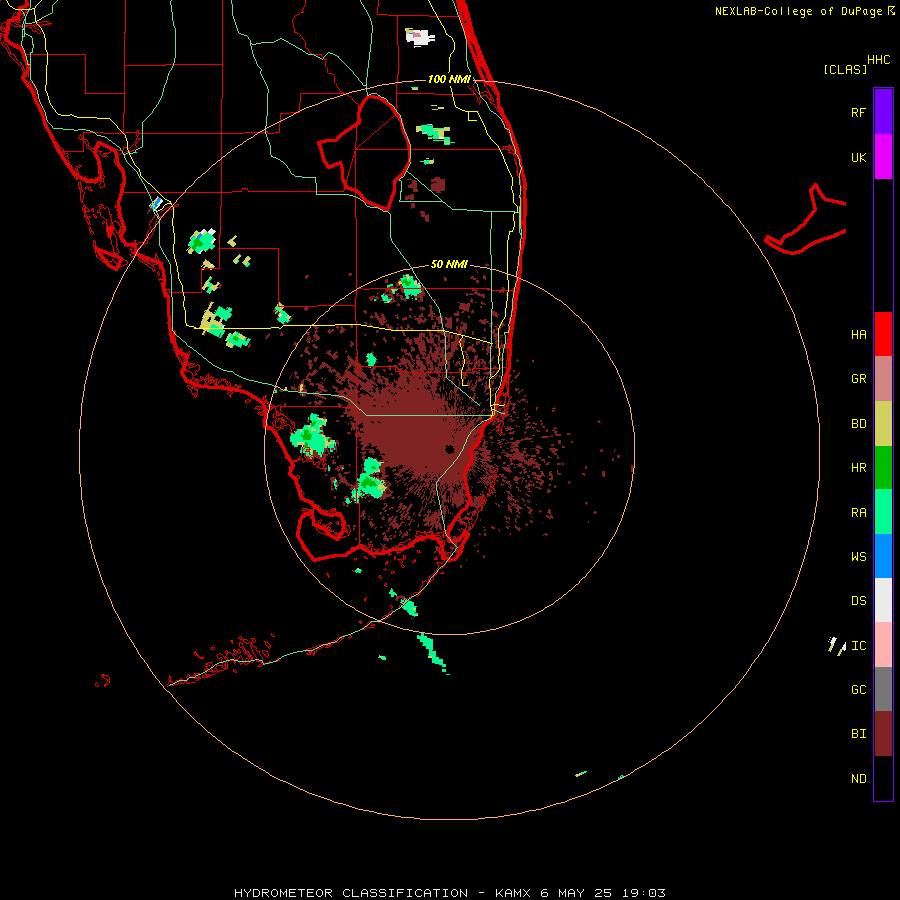Click the 'KAMX' radar site identifier
This screenshot has height=900, width=900.
coord(514,893)
